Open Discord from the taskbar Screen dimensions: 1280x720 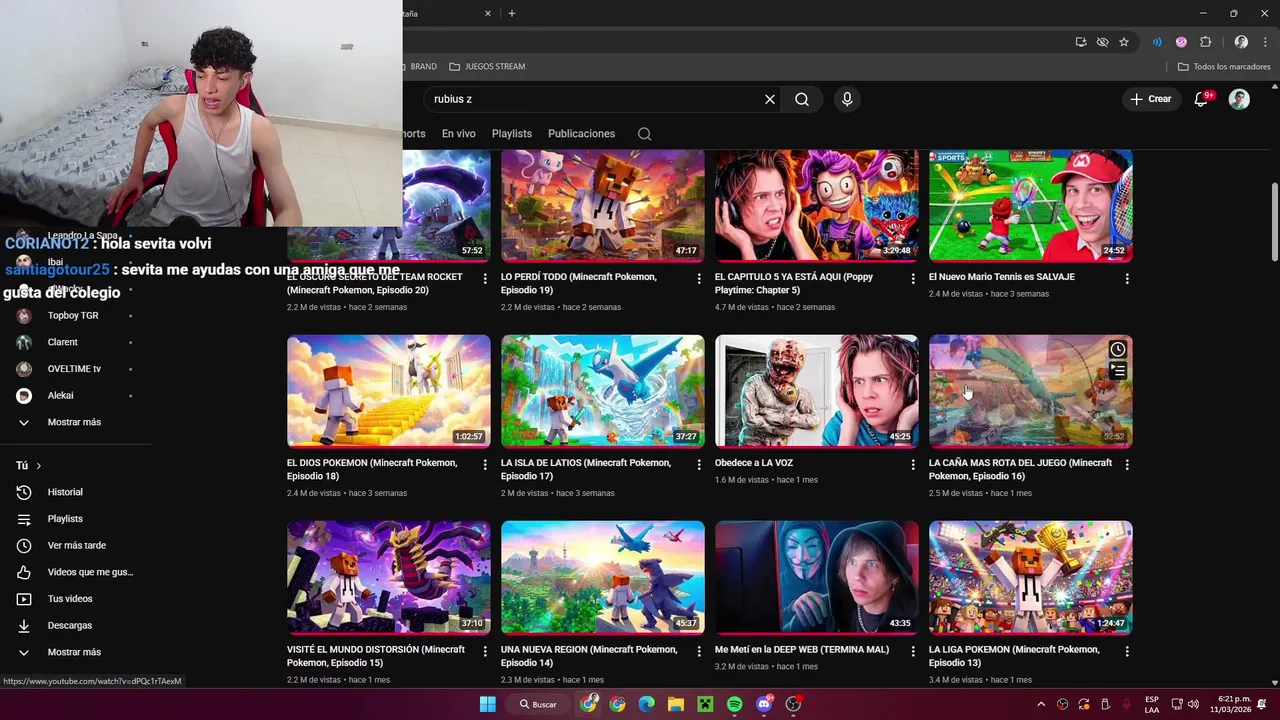coord(765,704)
